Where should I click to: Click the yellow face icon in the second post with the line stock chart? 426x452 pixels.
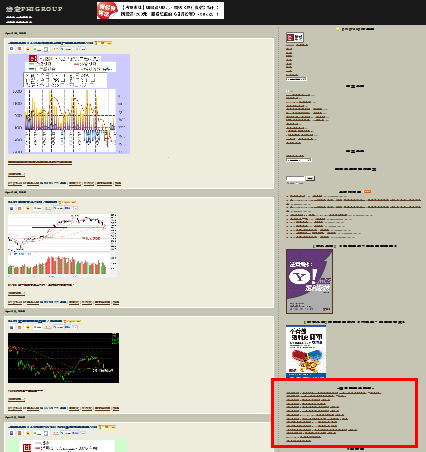(28, 208)
